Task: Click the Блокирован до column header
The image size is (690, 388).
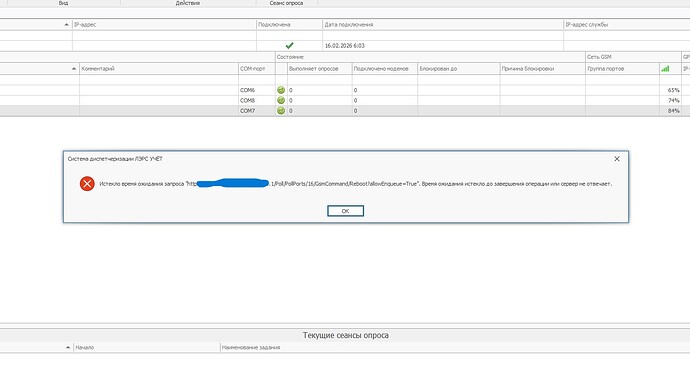Action: 459,69
